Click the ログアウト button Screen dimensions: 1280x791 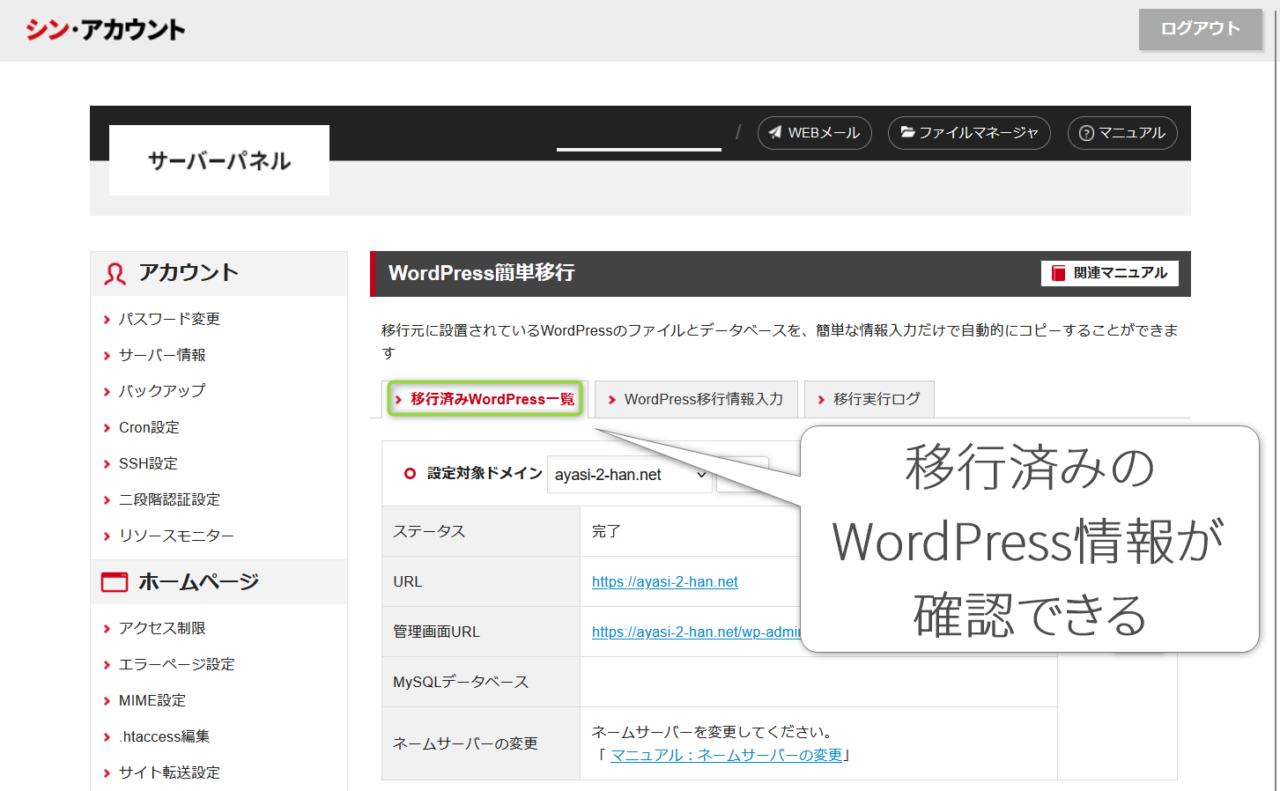[x=1201, y=29]
